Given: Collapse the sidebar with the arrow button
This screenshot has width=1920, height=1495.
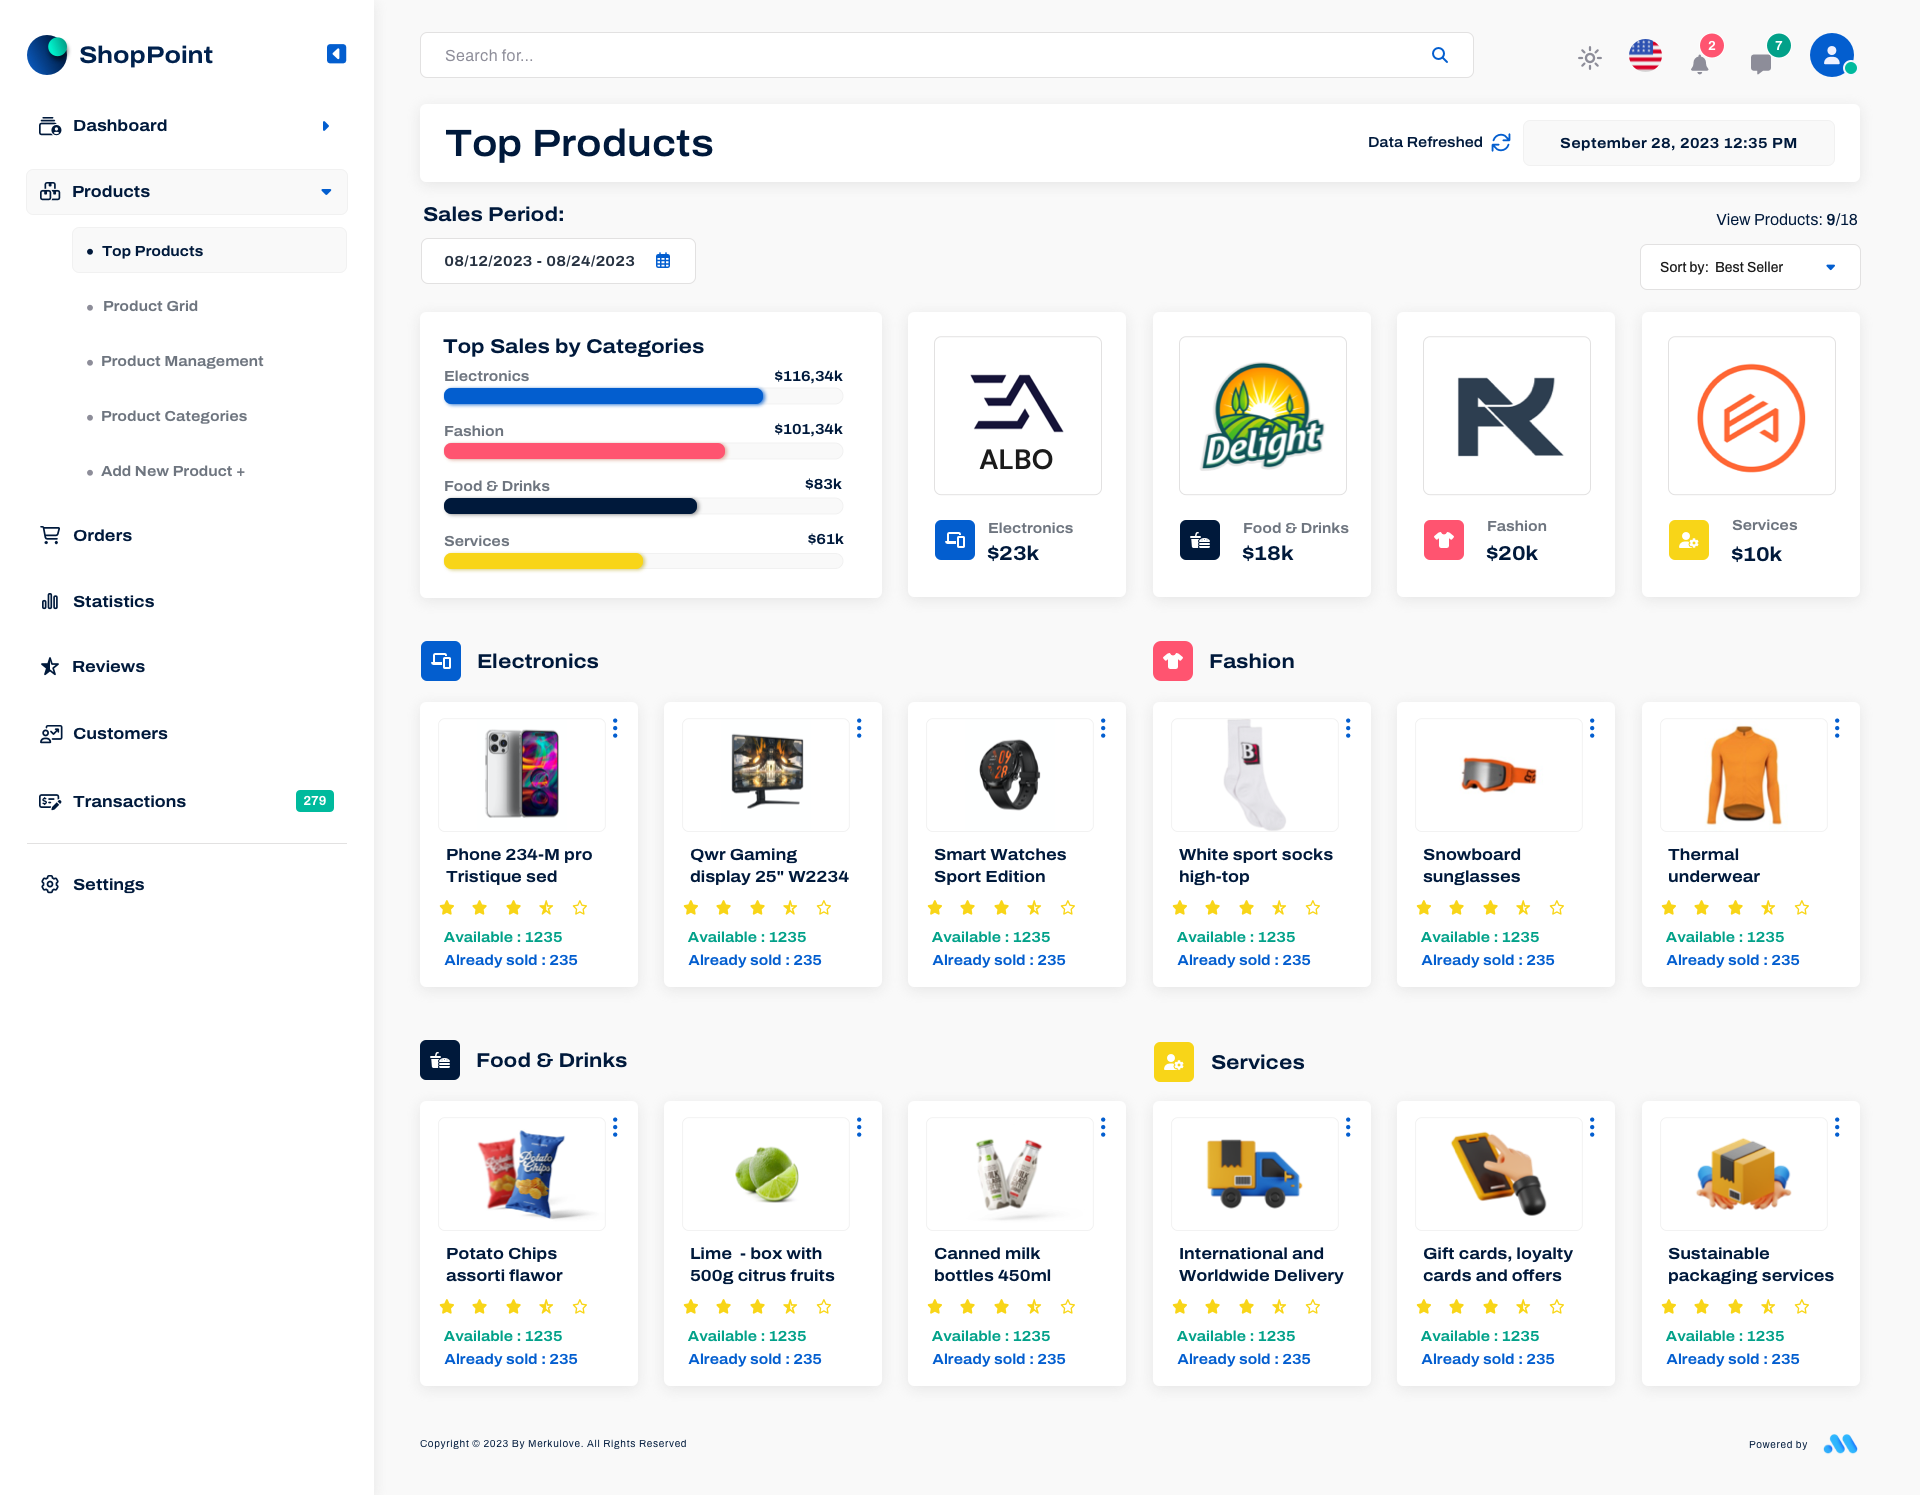Looking at the screenshot, I should pyautogui.click(x=336, y=53).
